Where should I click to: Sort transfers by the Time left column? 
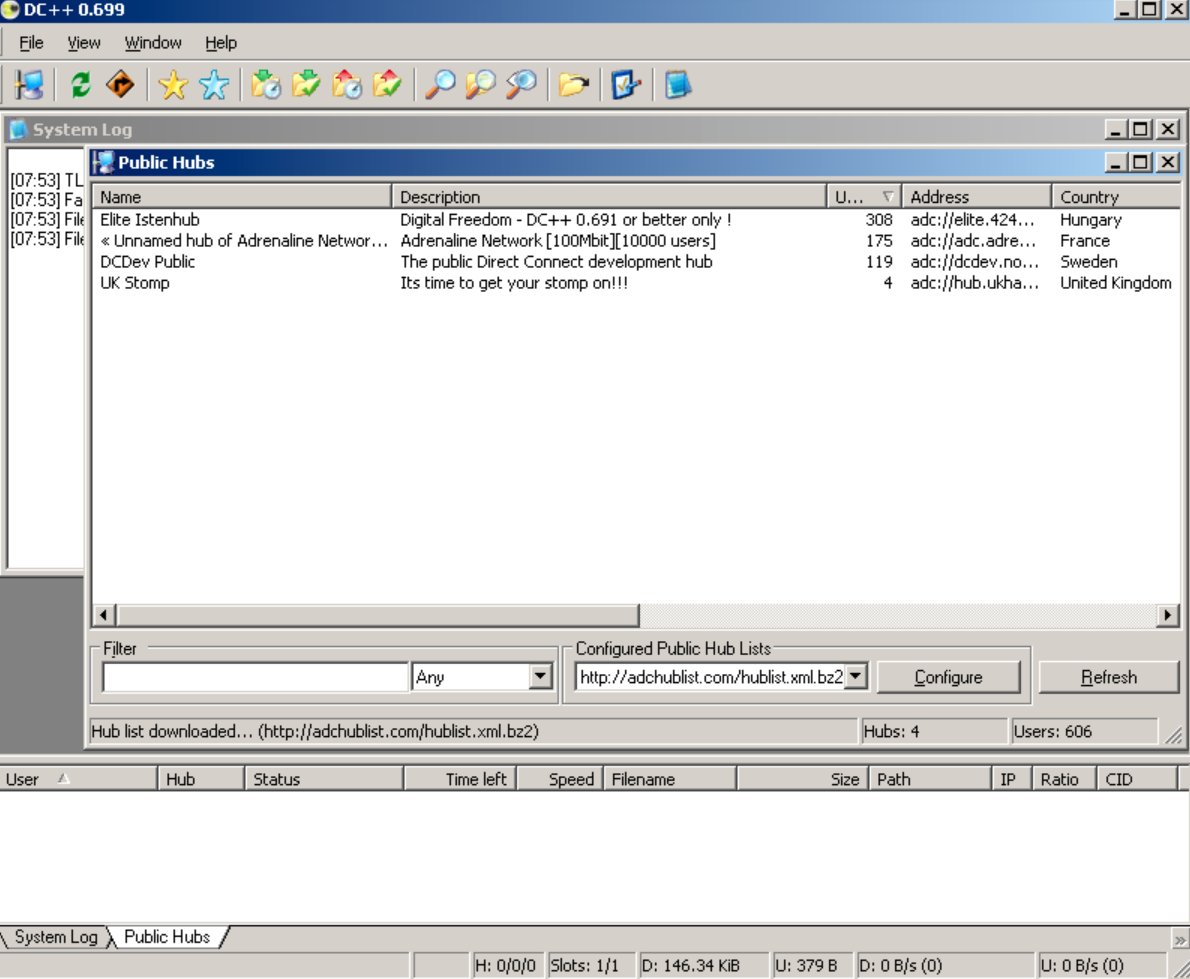pos(460,779)
